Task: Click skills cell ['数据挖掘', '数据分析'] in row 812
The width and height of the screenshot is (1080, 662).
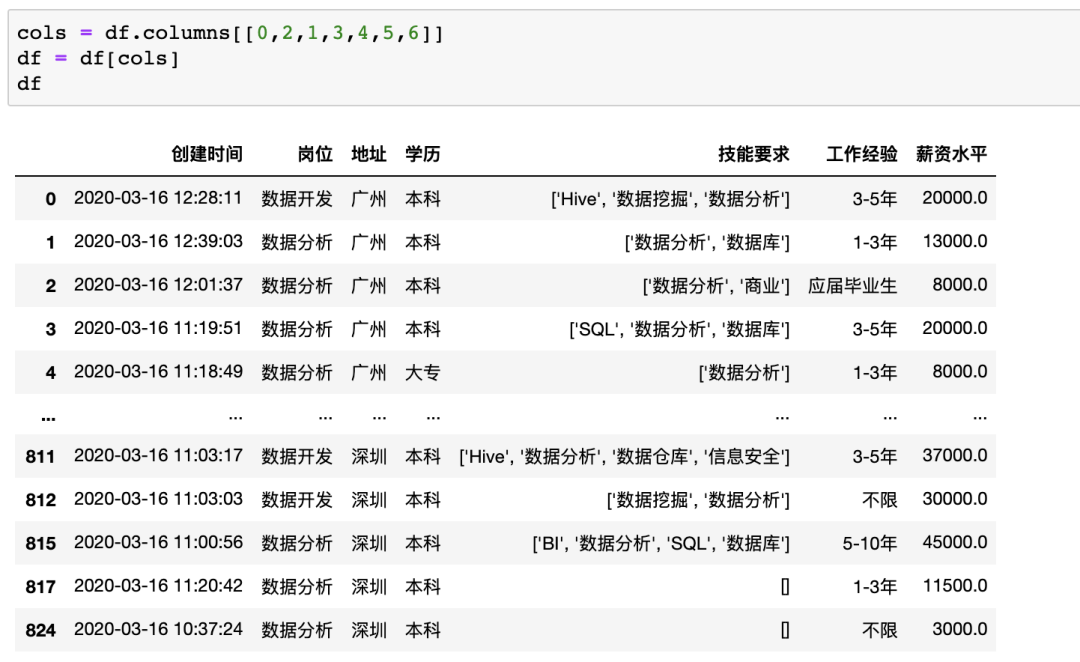Action: (698, 500)
